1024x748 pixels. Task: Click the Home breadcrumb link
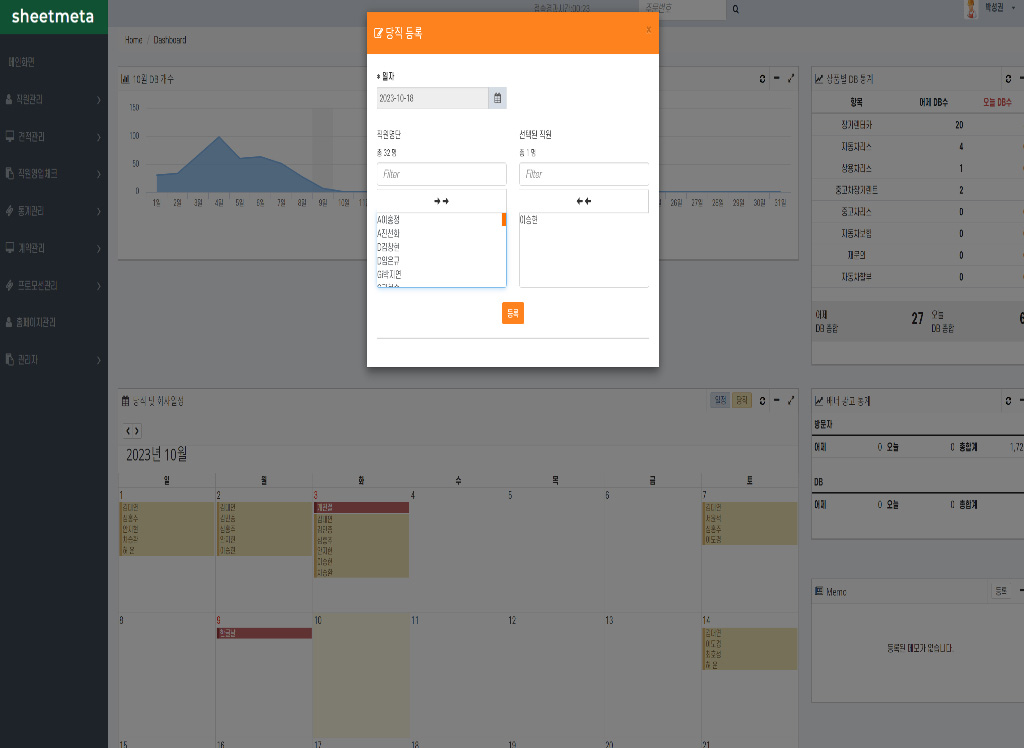point(133,40)
